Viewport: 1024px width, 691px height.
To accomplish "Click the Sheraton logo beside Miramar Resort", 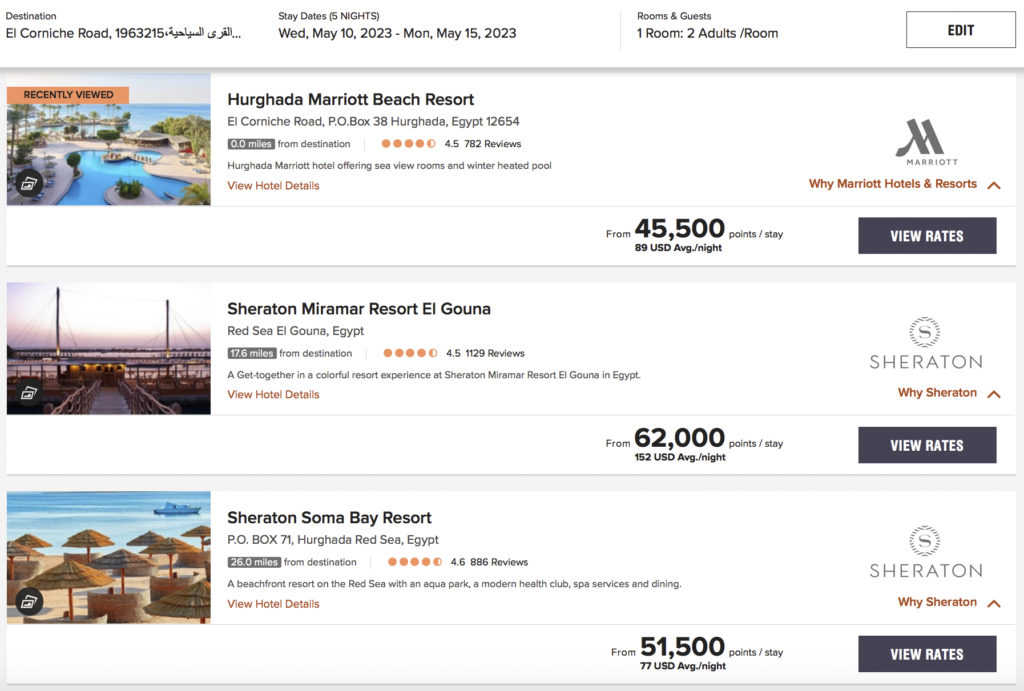I will click(x=925, y=343).
